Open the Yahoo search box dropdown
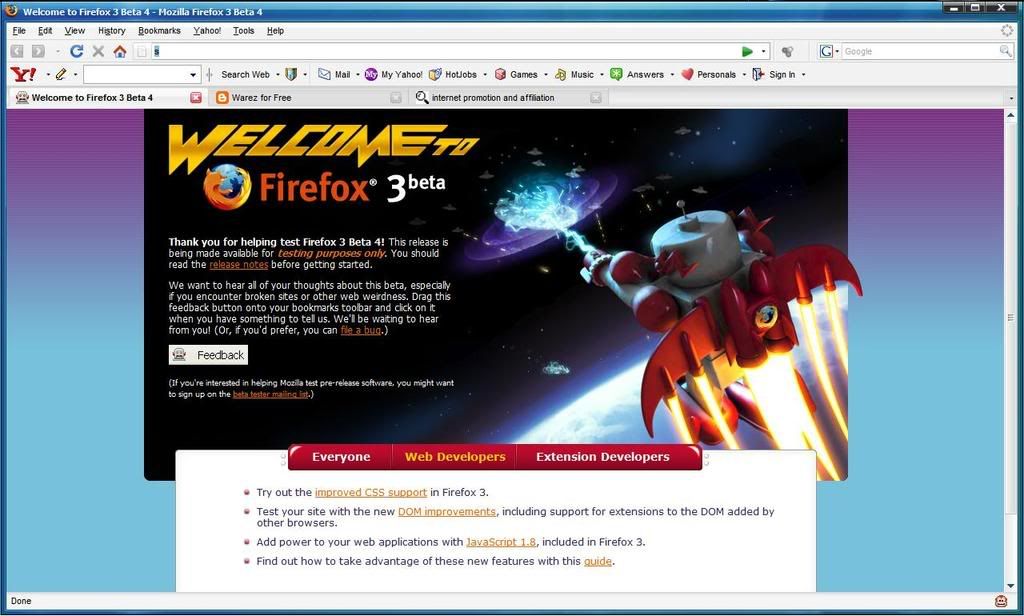Viewport: 1024px width, 616px height. pyautogui.click(x=193, y=75)
